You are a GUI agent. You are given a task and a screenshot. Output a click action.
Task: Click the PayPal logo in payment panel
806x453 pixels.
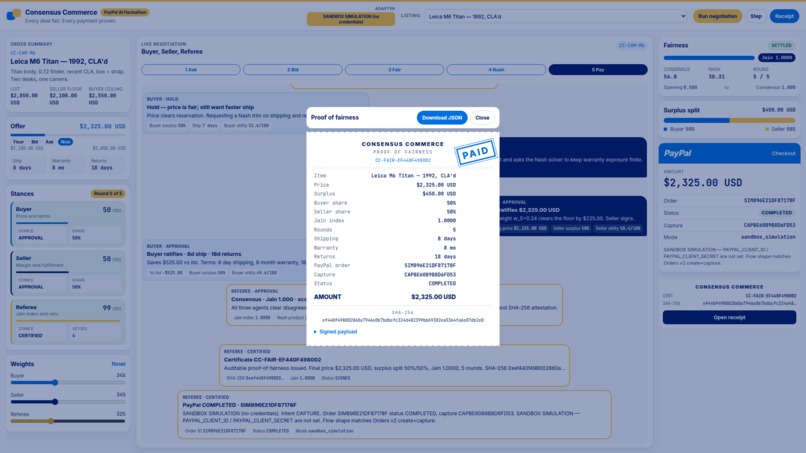coord(677,153)
